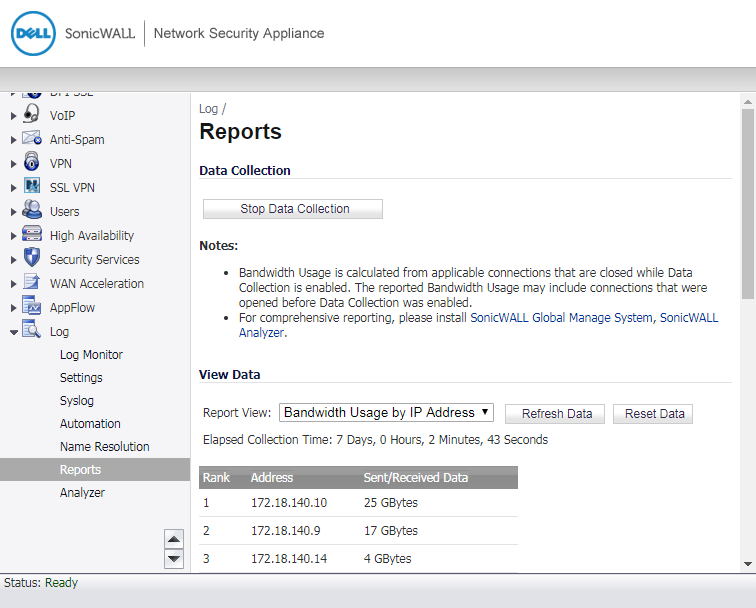Click Stop Data Collection button
756x608 pixels.
point(293,209)
